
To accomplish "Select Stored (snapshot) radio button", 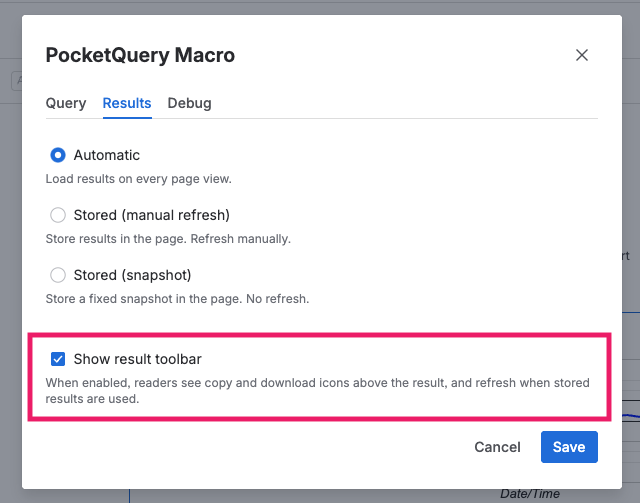I will 58,275.
